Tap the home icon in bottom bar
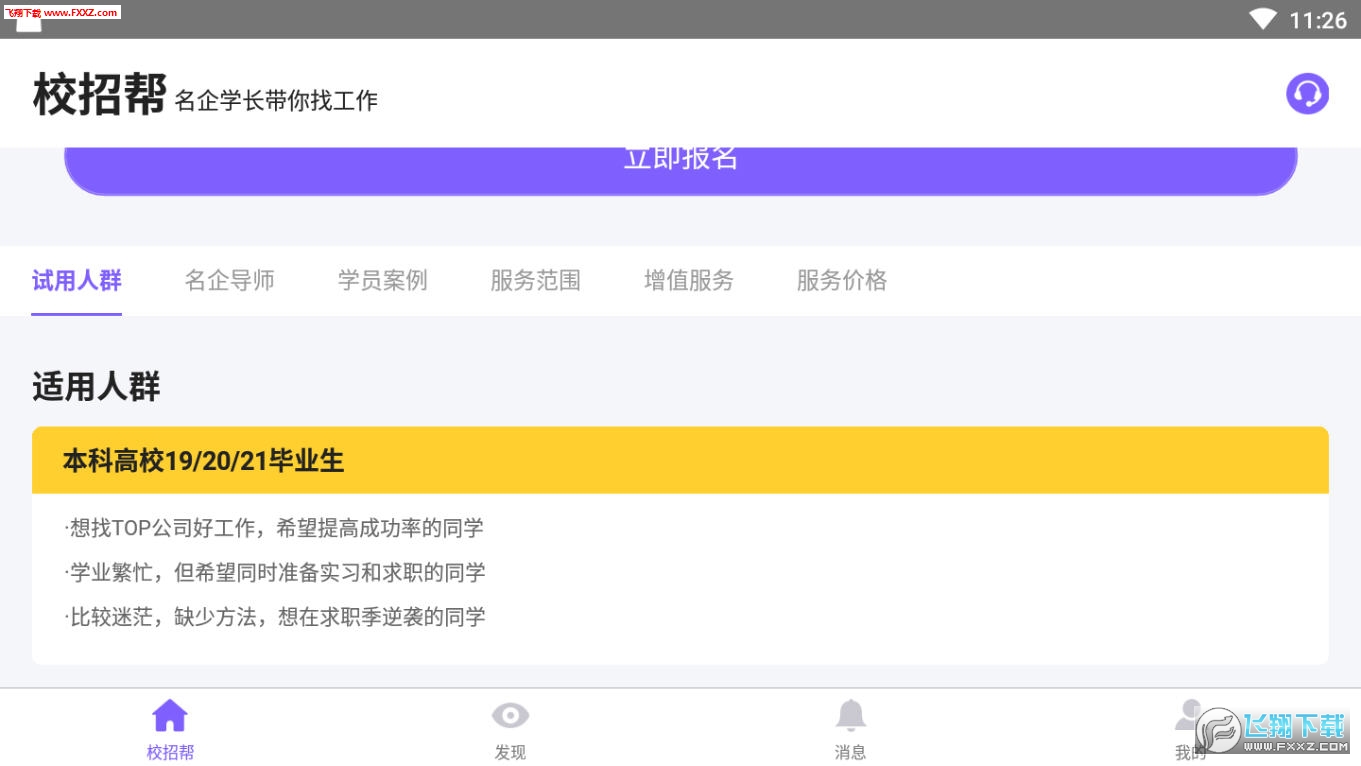The height and width of the screenshot is (766, 1361). 170,716
